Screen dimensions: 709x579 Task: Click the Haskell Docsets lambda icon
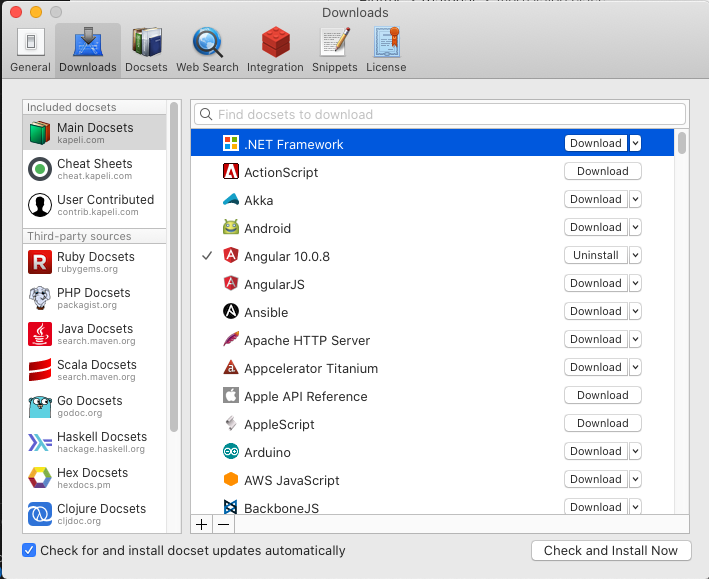point(40,442)
